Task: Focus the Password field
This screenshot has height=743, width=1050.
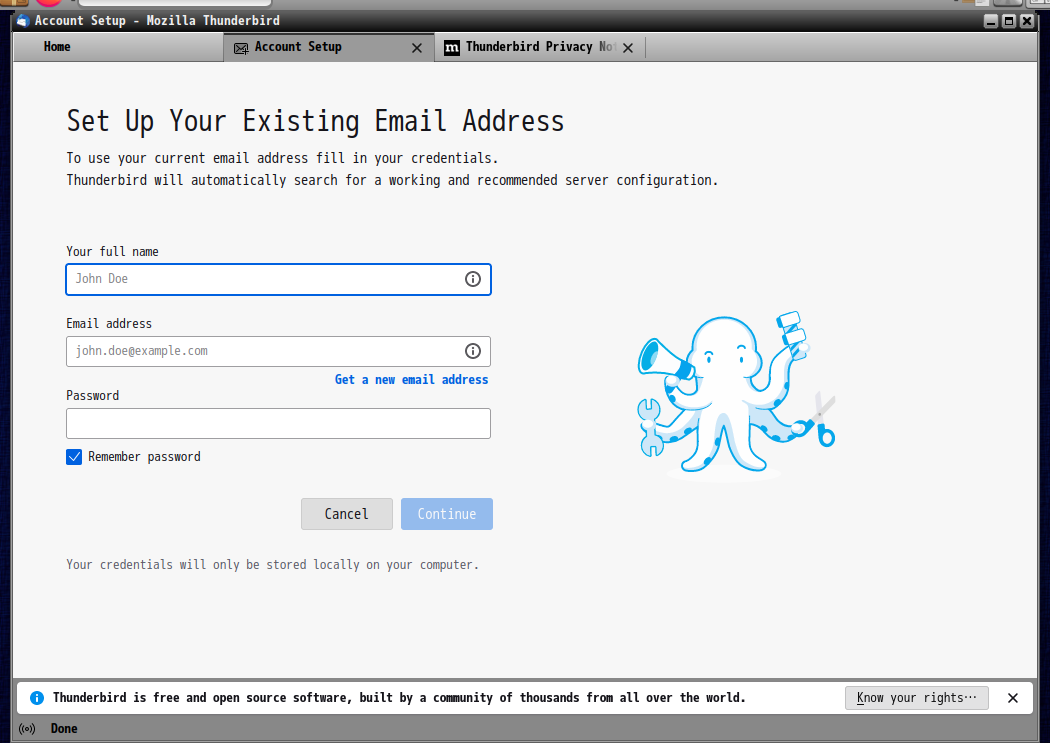Action: [x=279, y=424]
